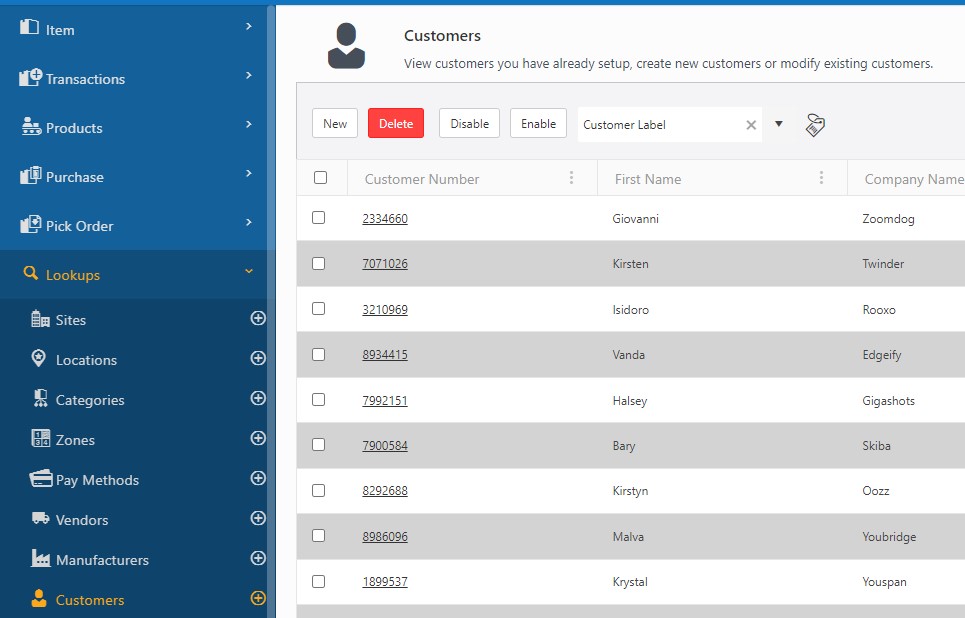Click the plus icon beside Sites
Screen dimensions: 965x618
258,318
